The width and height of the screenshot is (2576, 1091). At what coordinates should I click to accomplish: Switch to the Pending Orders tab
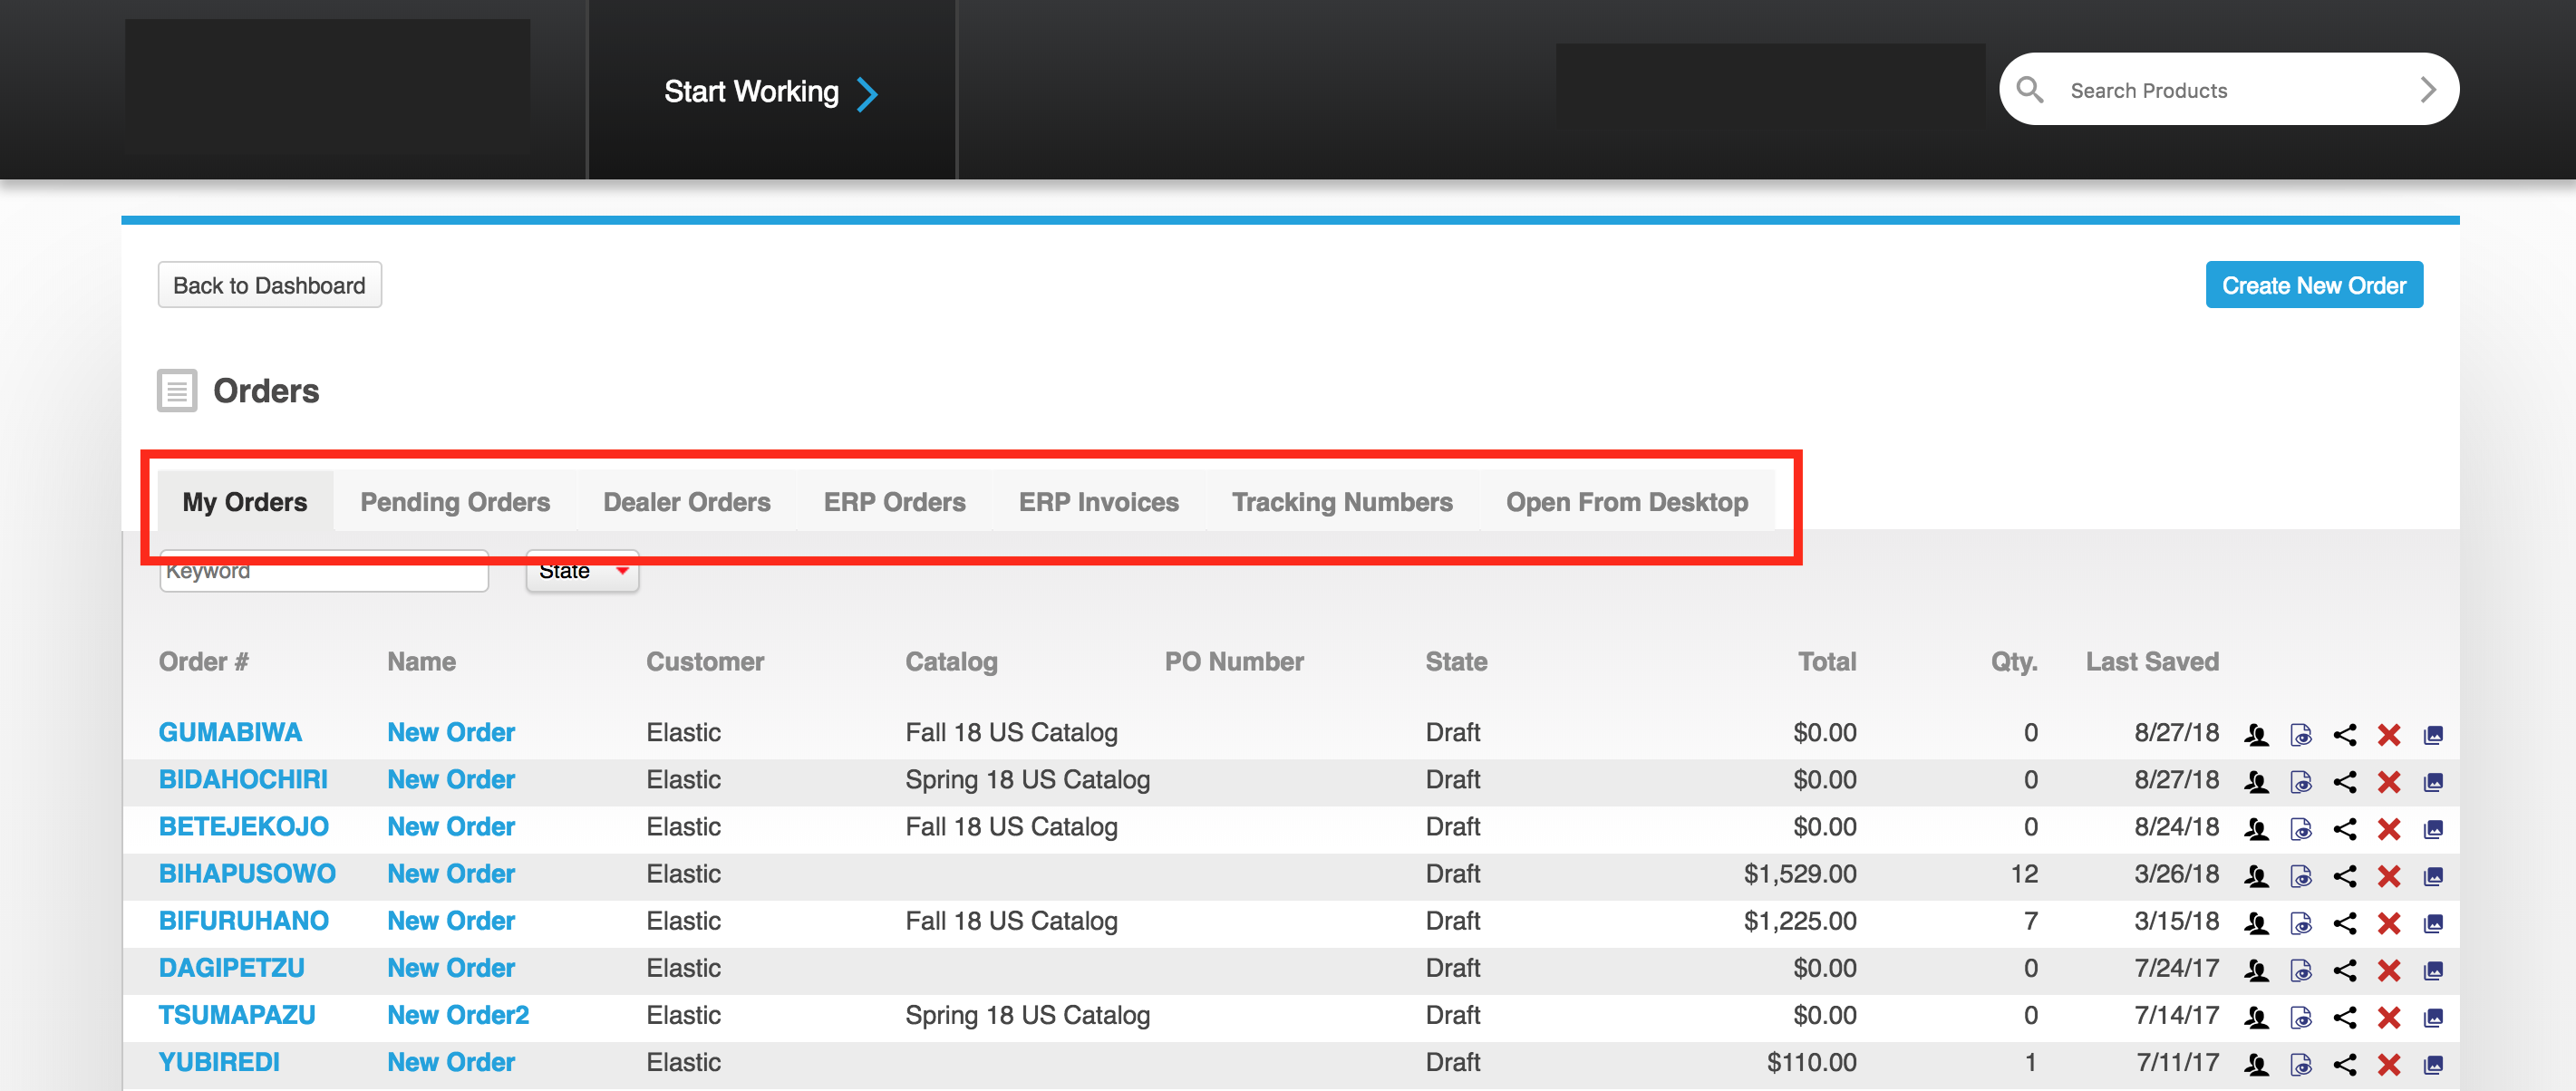click(455, 502)
